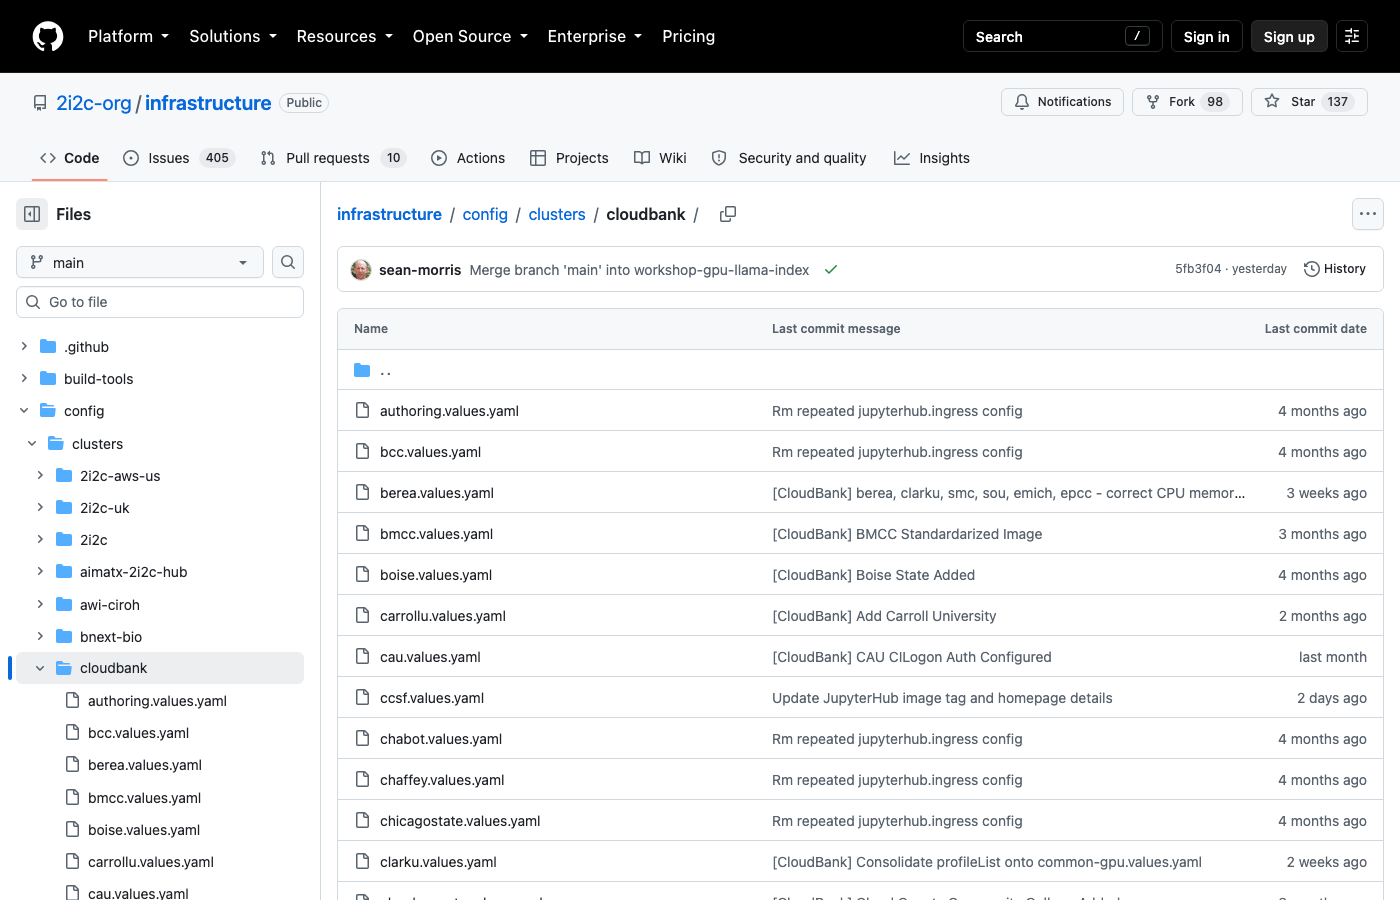Click green commit status checkmark
This screenshot has height=900, width=1400.
pyautogui.click(x=831, y=270)
